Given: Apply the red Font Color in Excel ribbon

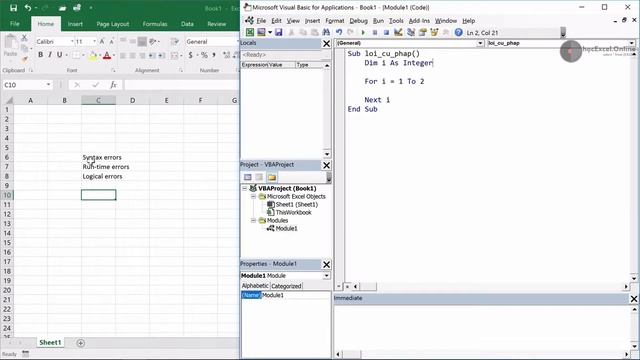Looking at the screenshot, I should (107, 55).
